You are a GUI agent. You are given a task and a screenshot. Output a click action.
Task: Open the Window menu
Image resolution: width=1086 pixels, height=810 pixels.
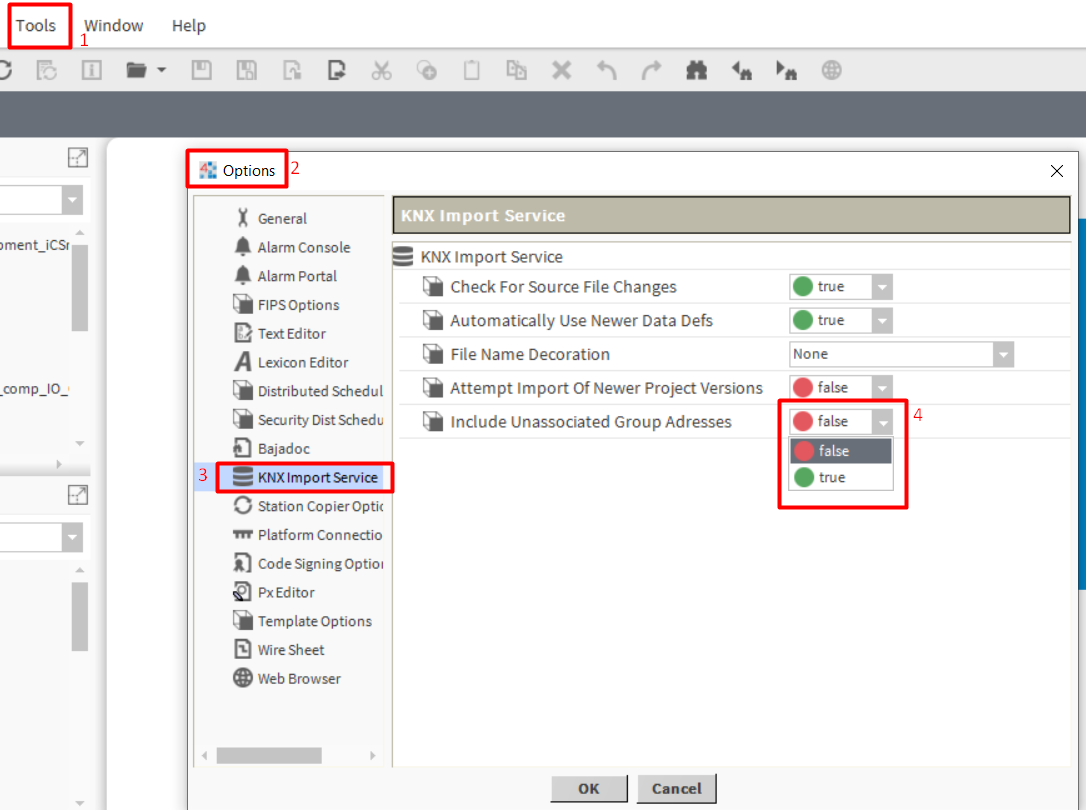click(x=112, y=26)
